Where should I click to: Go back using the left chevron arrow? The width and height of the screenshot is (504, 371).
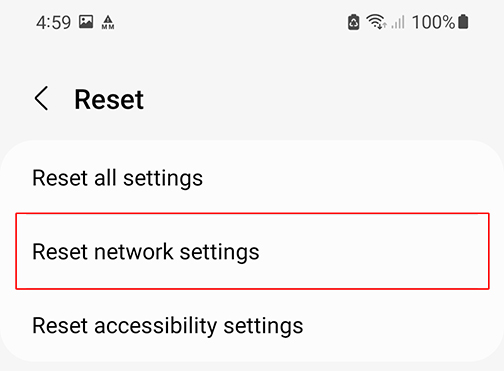coord(42,98)
